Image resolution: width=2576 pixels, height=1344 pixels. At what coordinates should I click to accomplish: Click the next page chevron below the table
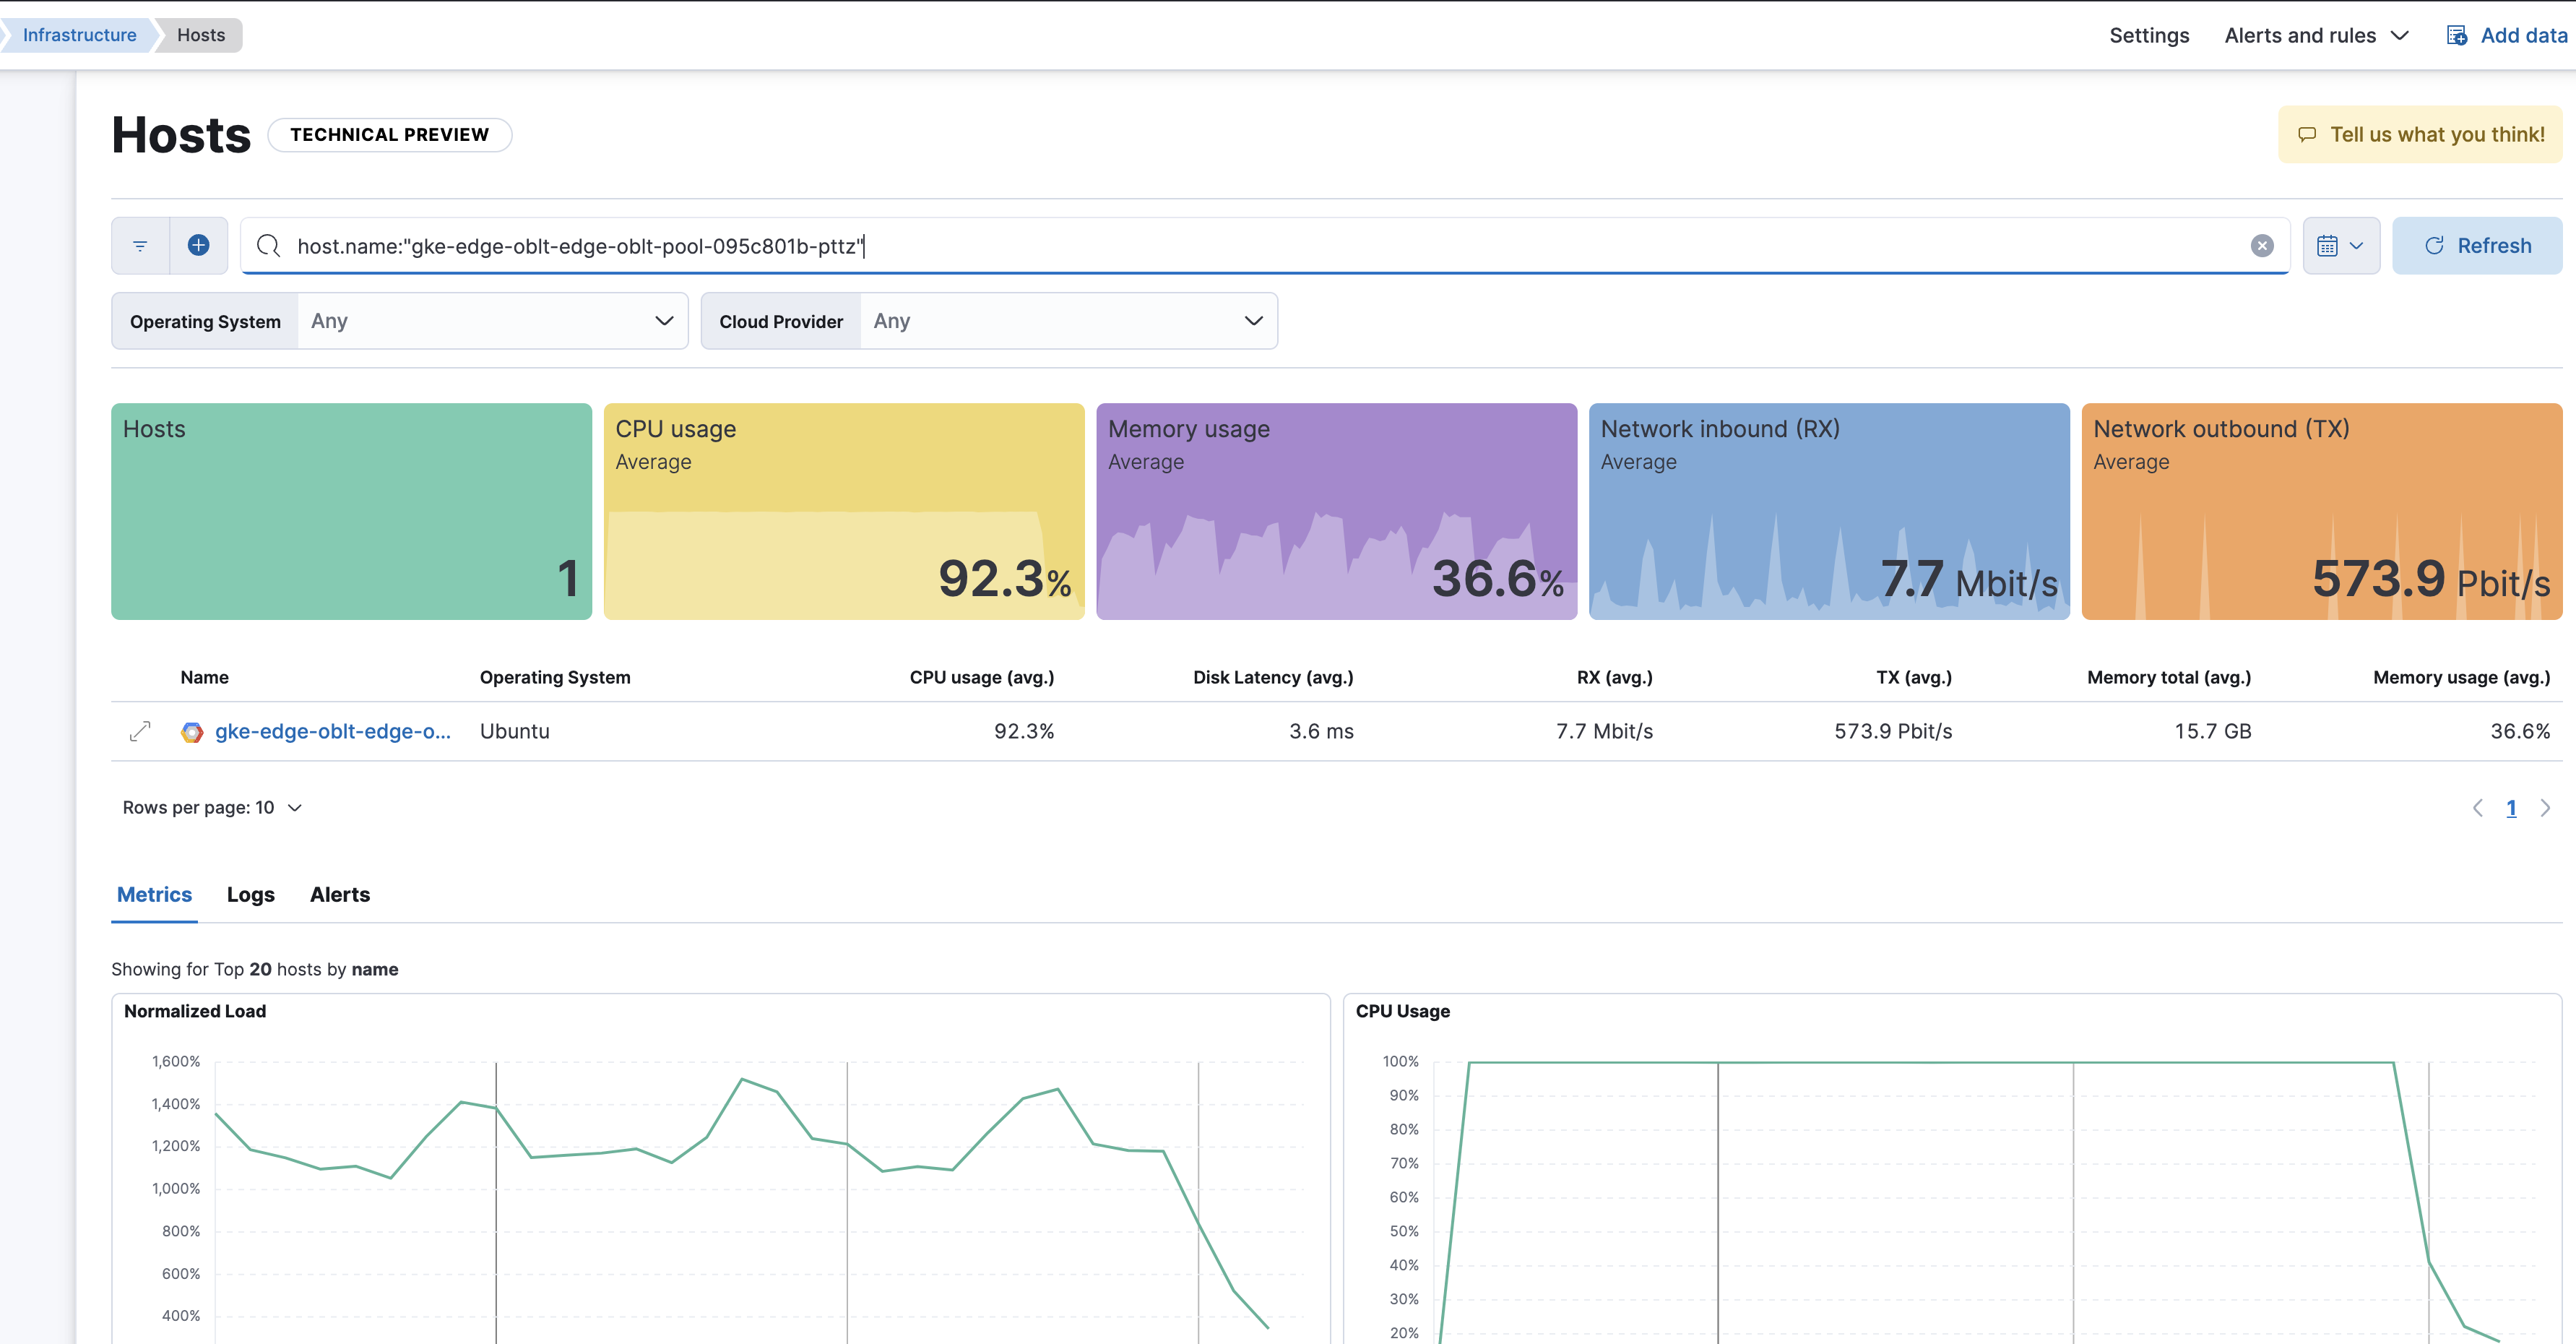(2544, 807)
